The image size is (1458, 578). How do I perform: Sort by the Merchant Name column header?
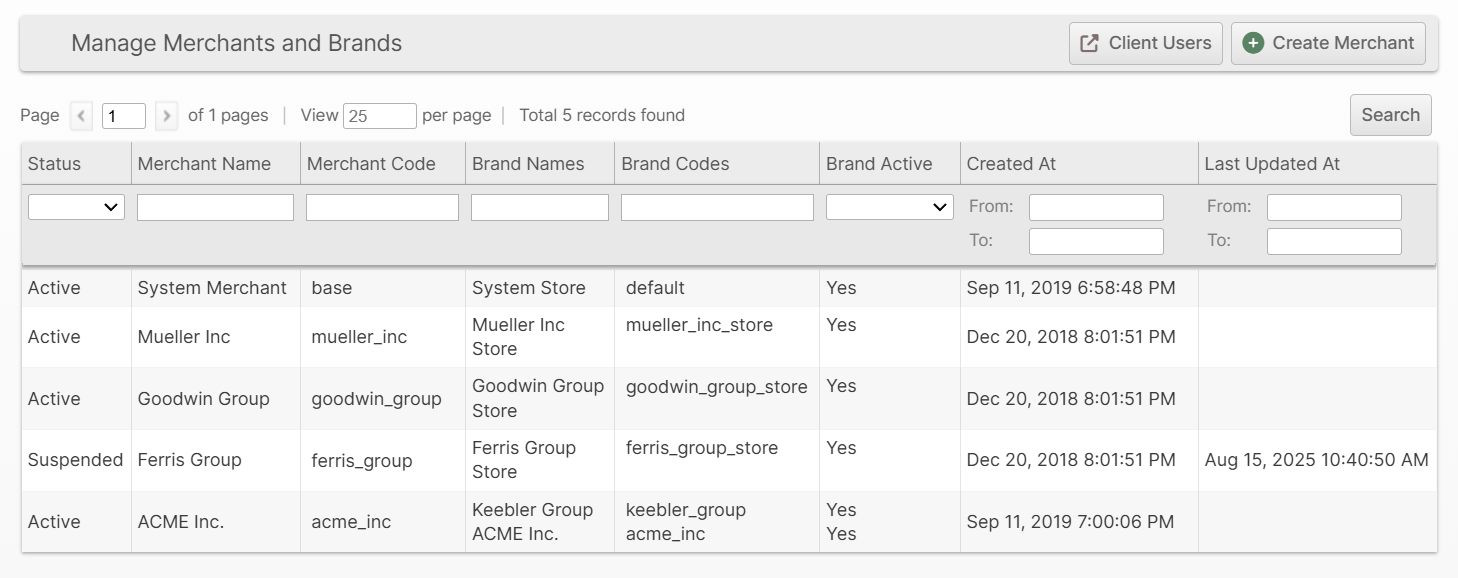(204, 164)
